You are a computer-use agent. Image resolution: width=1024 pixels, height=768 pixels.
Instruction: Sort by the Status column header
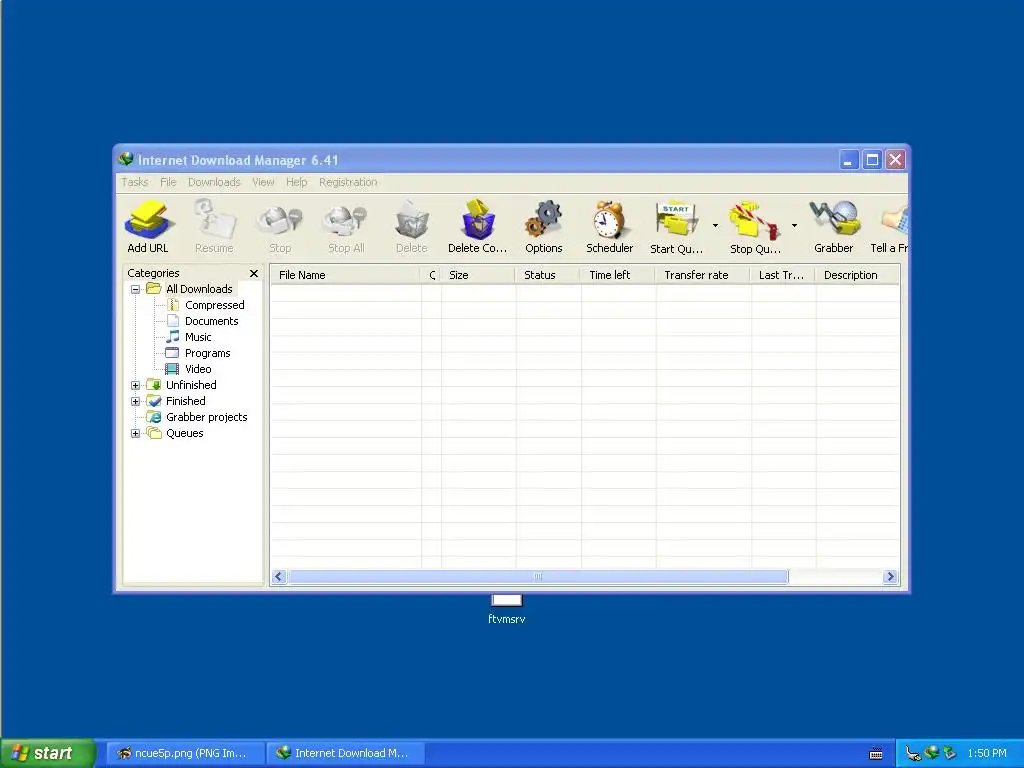[x=548, y=275]
